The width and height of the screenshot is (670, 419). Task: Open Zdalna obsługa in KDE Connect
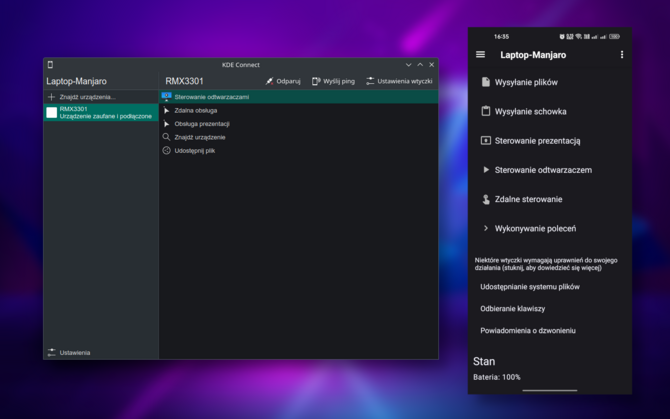299,110
